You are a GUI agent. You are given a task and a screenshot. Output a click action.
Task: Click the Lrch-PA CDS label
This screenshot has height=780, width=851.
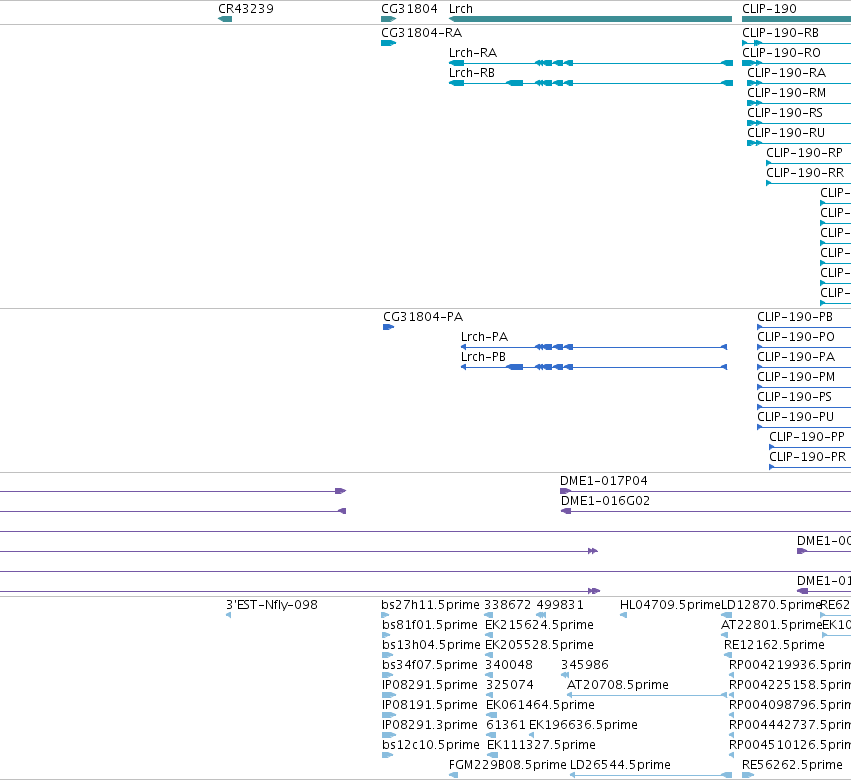(484, 337)
